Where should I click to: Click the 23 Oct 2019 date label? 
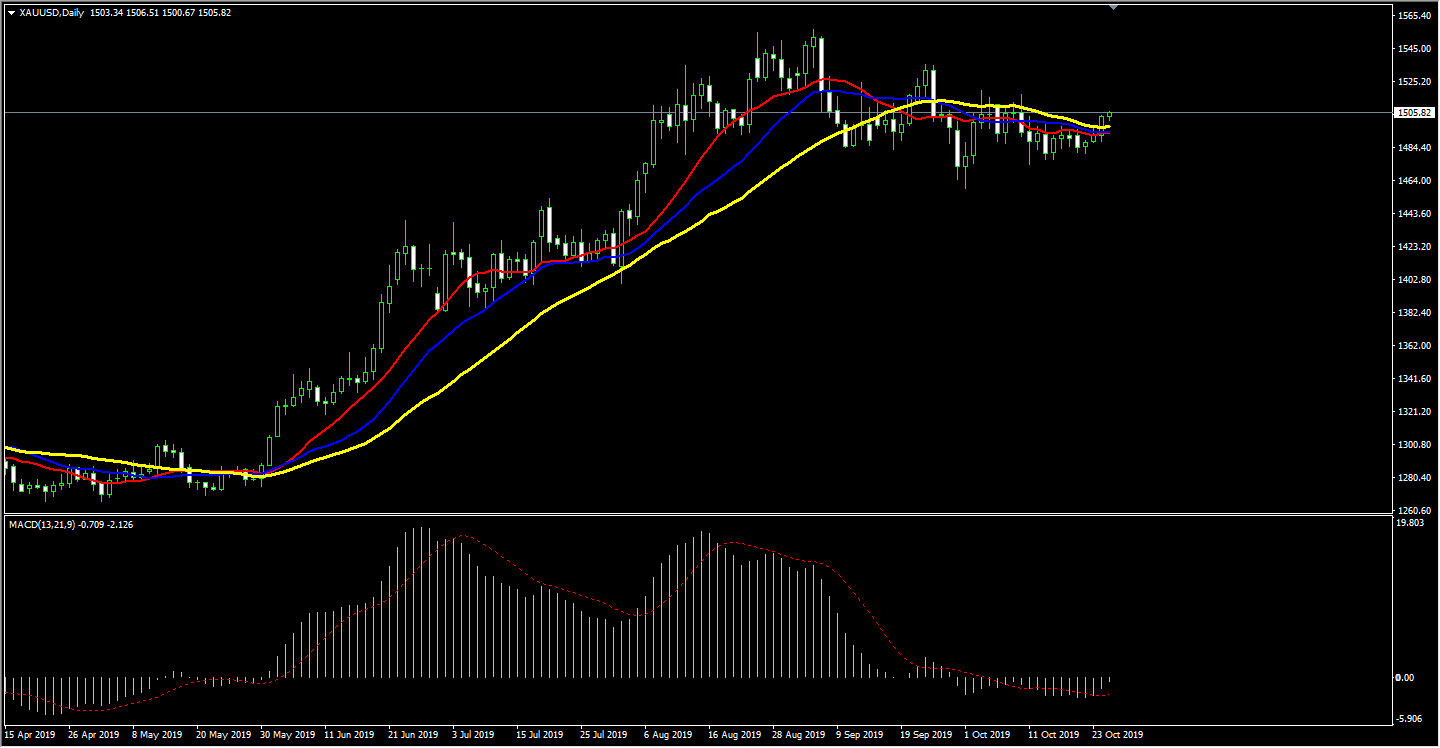point(1117,734)
